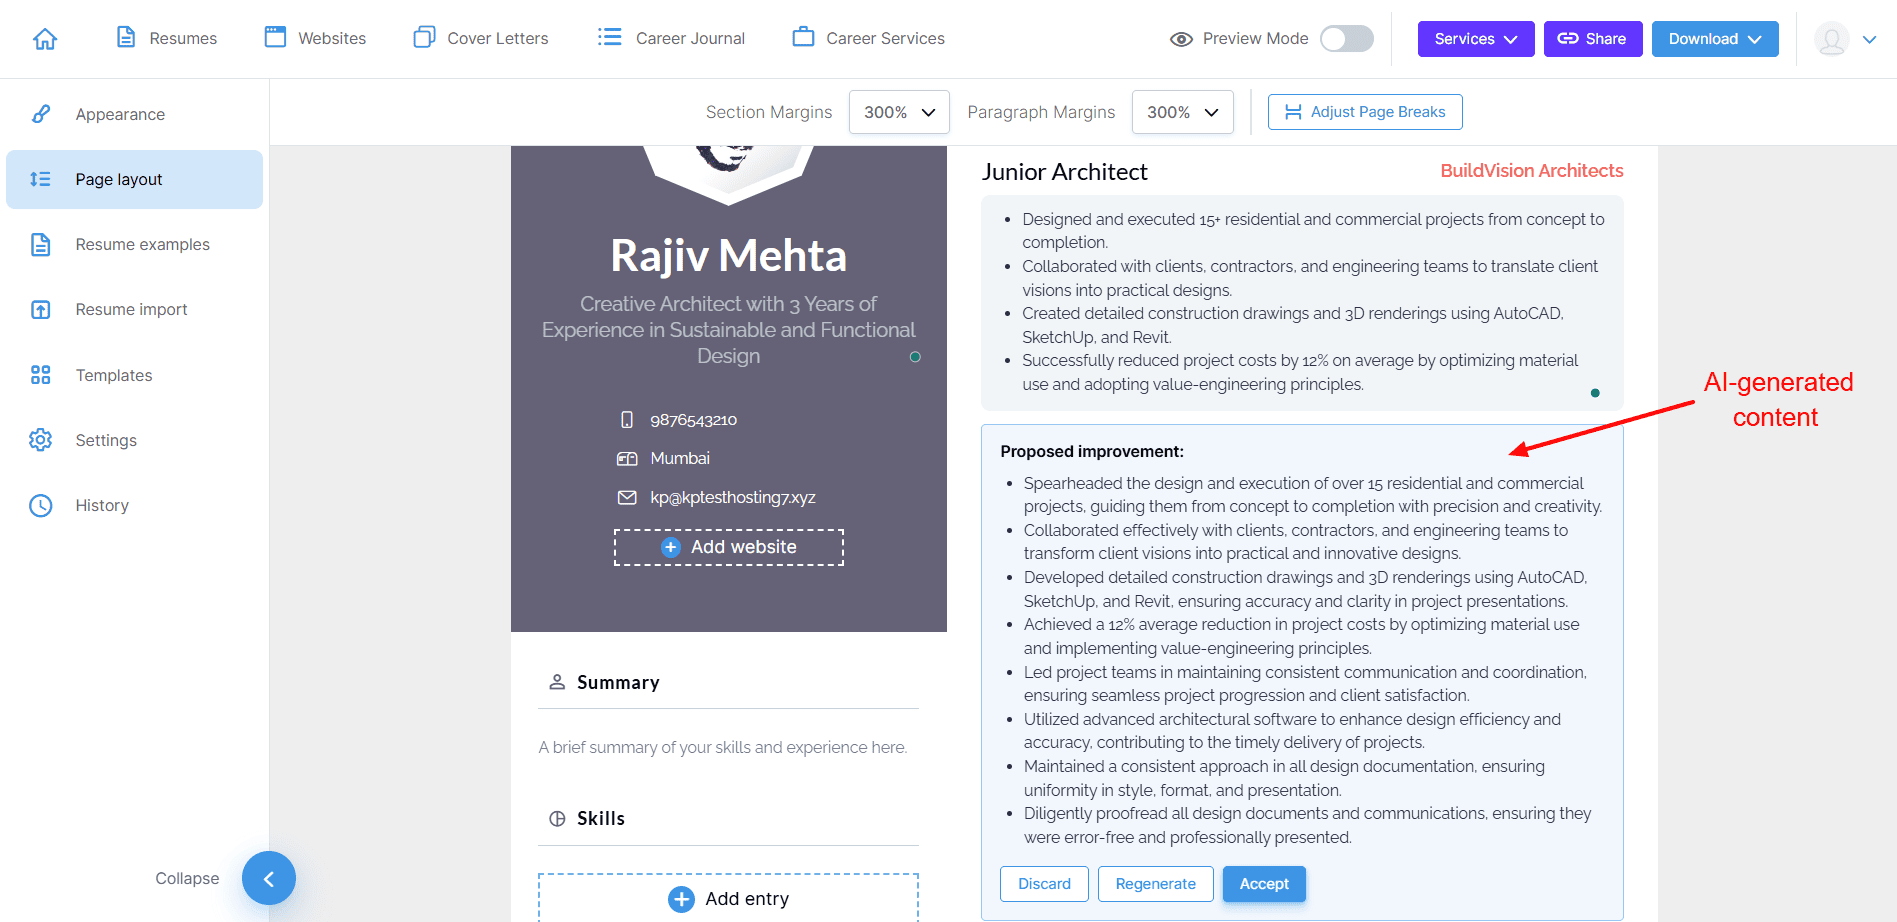Click the home icon in top navigation

(45, 39)
